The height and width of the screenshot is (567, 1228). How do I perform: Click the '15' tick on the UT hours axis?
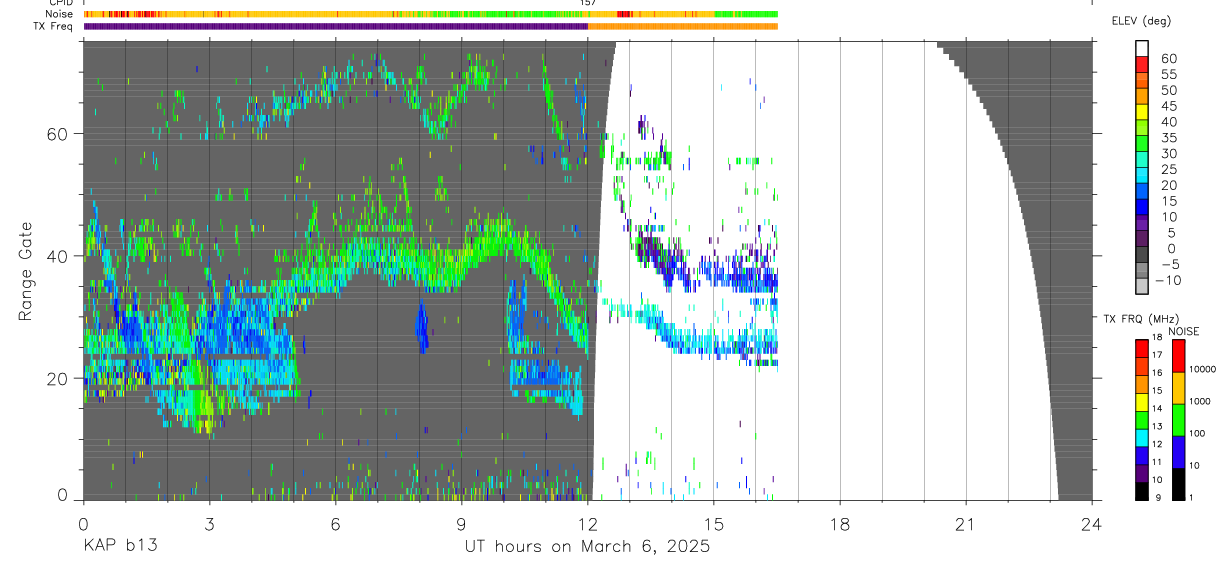(x=713, y=523)
